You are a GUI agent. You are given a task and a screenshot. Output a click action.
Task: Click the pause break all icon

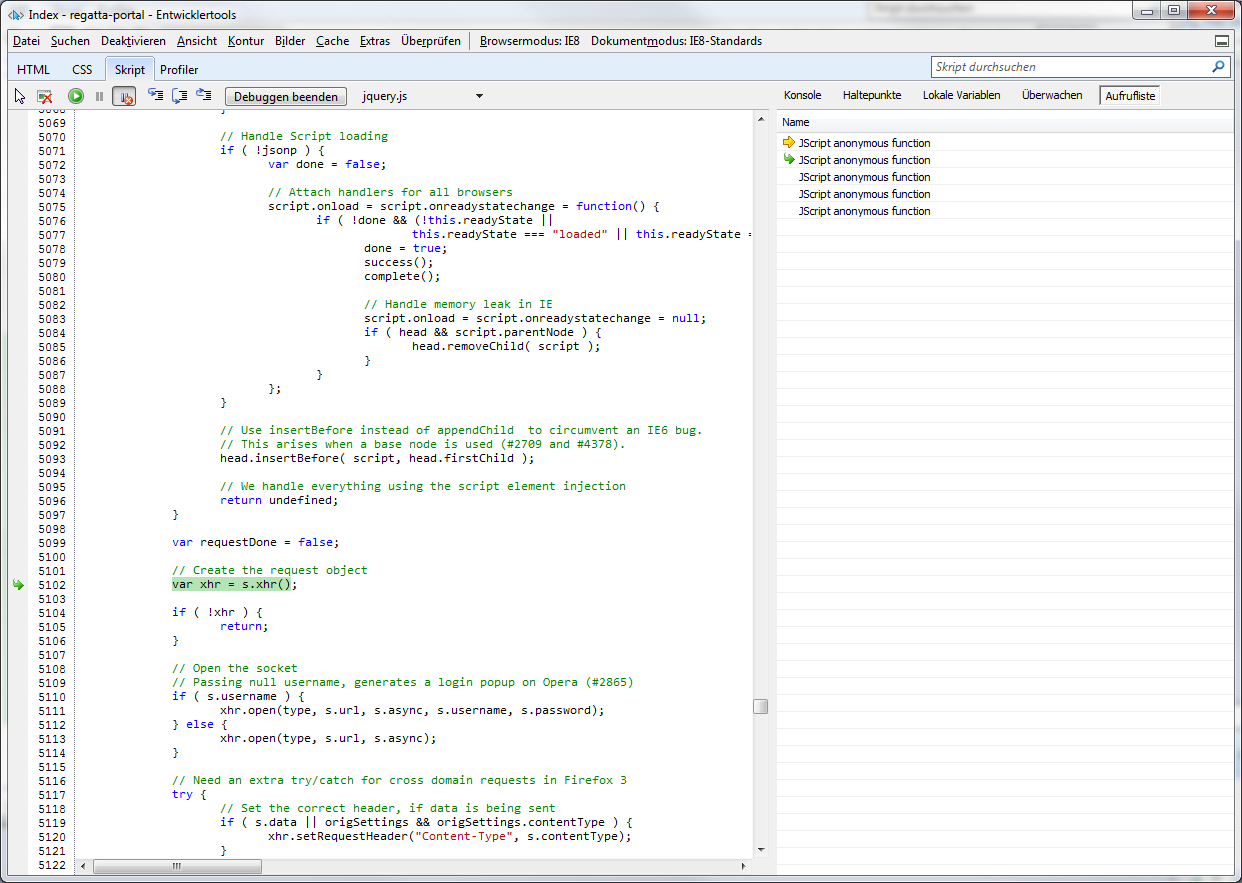click(99, 96)
